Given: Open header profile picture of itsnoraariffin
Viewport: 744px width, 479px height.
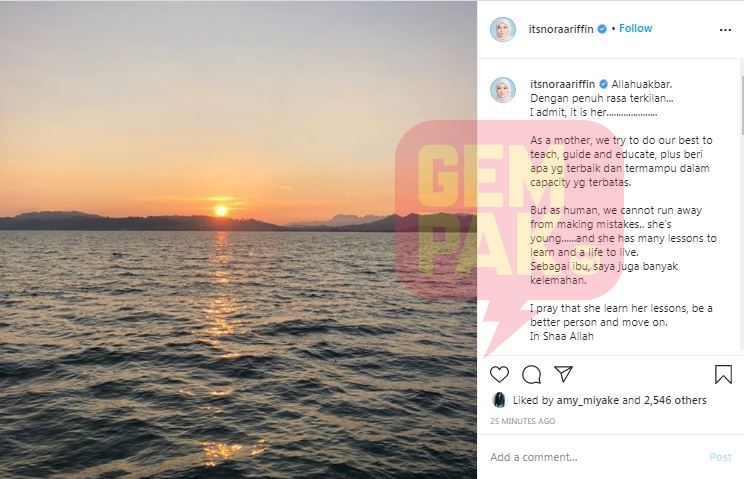Looking at the screenshot, I should click(502, 29).
